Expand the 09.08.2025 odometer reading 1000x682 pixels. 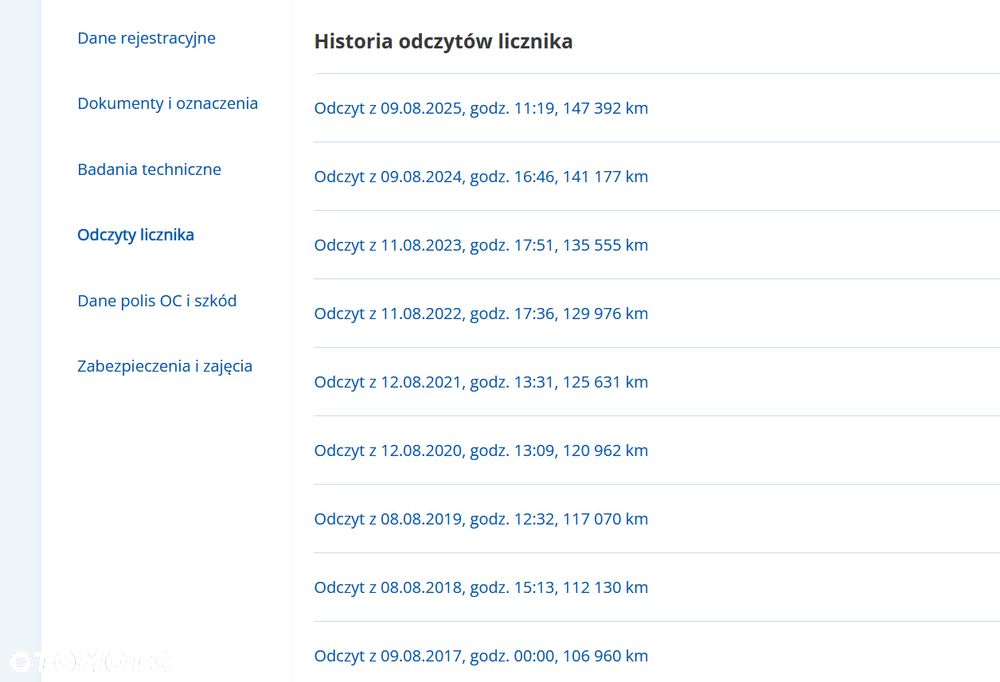click(x=481, y=108)
